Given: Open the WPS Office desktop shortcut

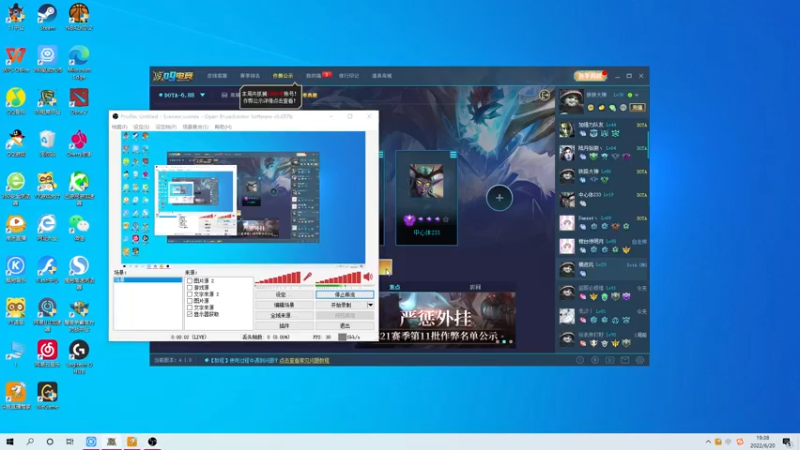Looking at the screenshot, I should pyautogui.click(x=16, y=59).
